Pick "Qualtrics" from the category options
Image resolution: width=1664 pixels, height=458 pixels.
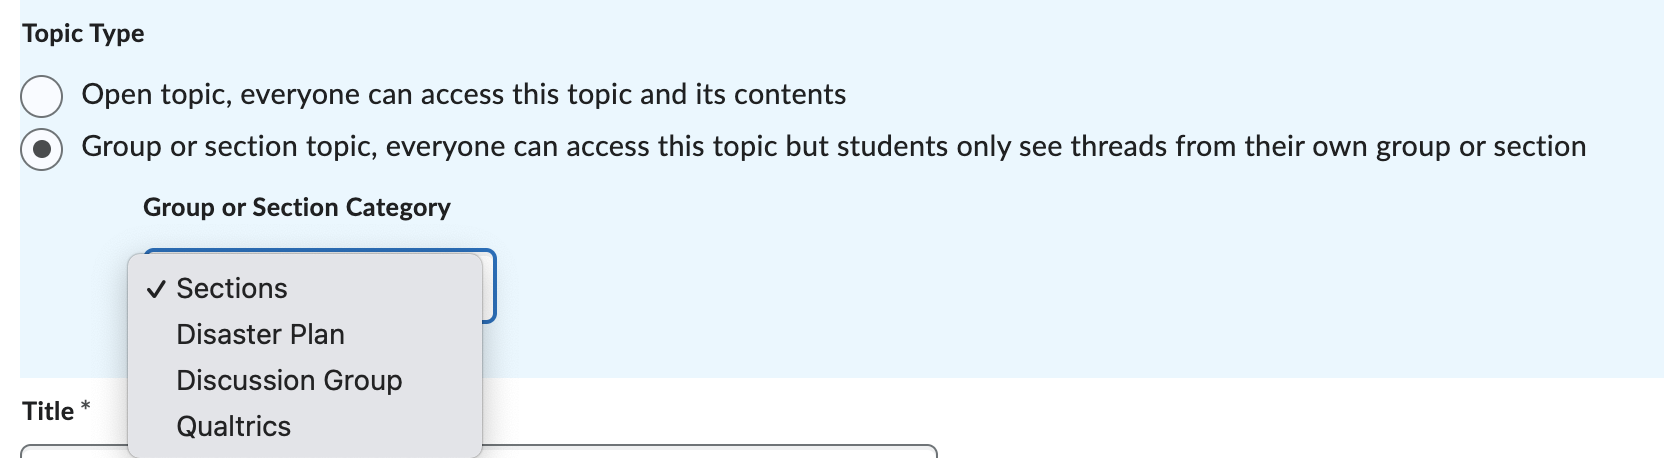[x=233, y=427]
